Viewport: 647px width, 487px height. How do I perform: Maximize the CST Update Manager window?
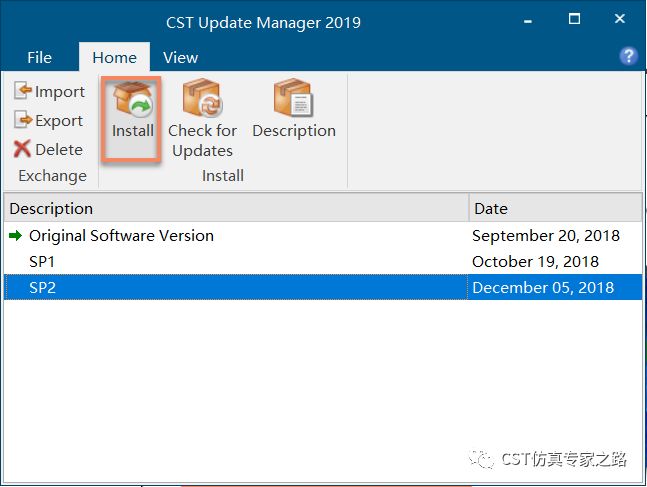[574, 19]
